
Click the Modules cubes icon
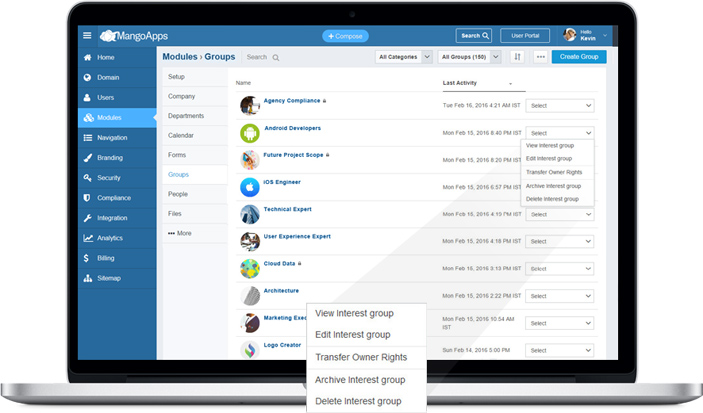(88, 117)
